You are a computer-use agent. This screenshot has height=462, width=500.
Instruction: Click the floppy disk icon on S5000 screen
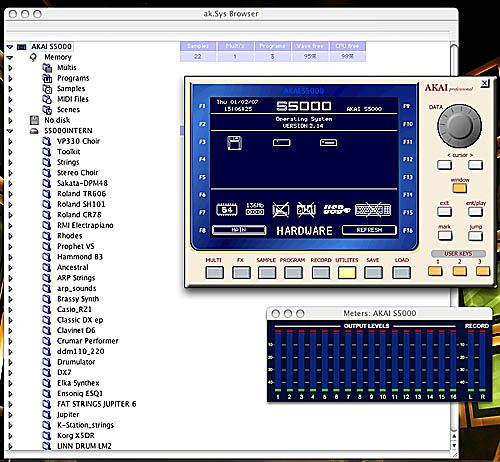234,143
